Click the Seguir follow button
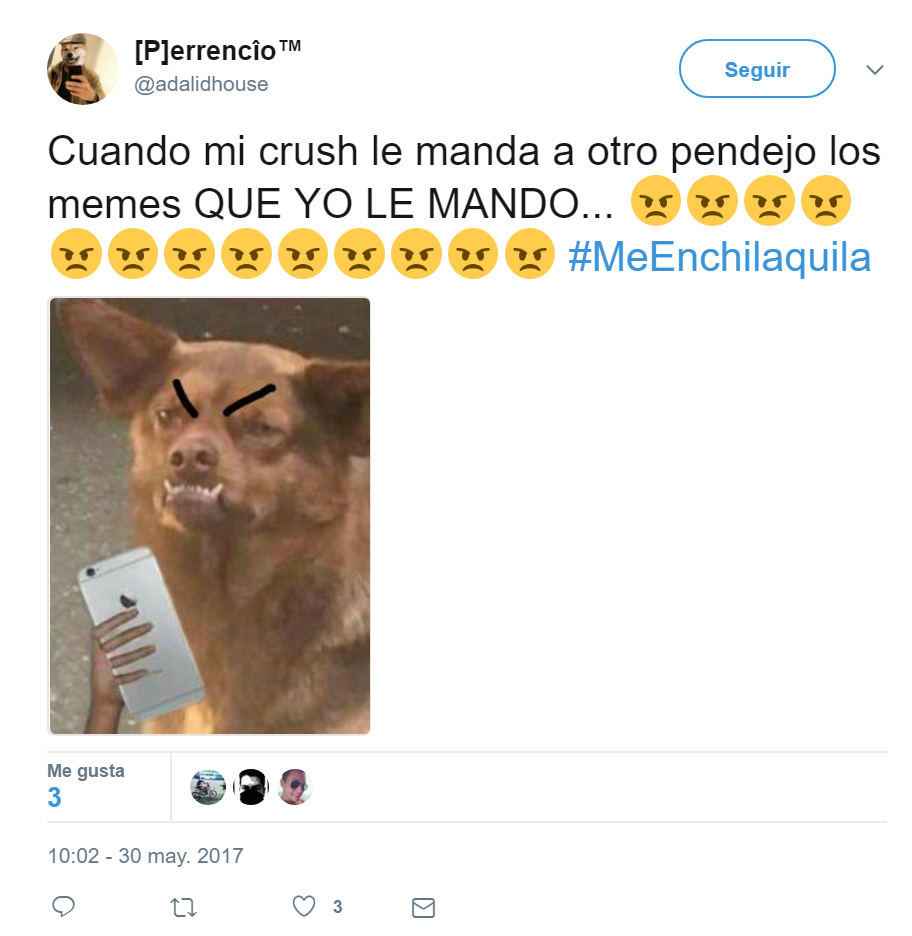Viewport: 912px width, 936px height. tap(757, 69)
